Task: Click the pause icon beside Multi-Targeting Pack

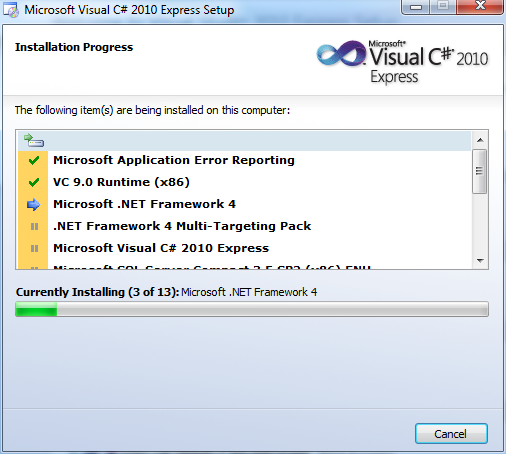Action: click(x=34, y=227)
